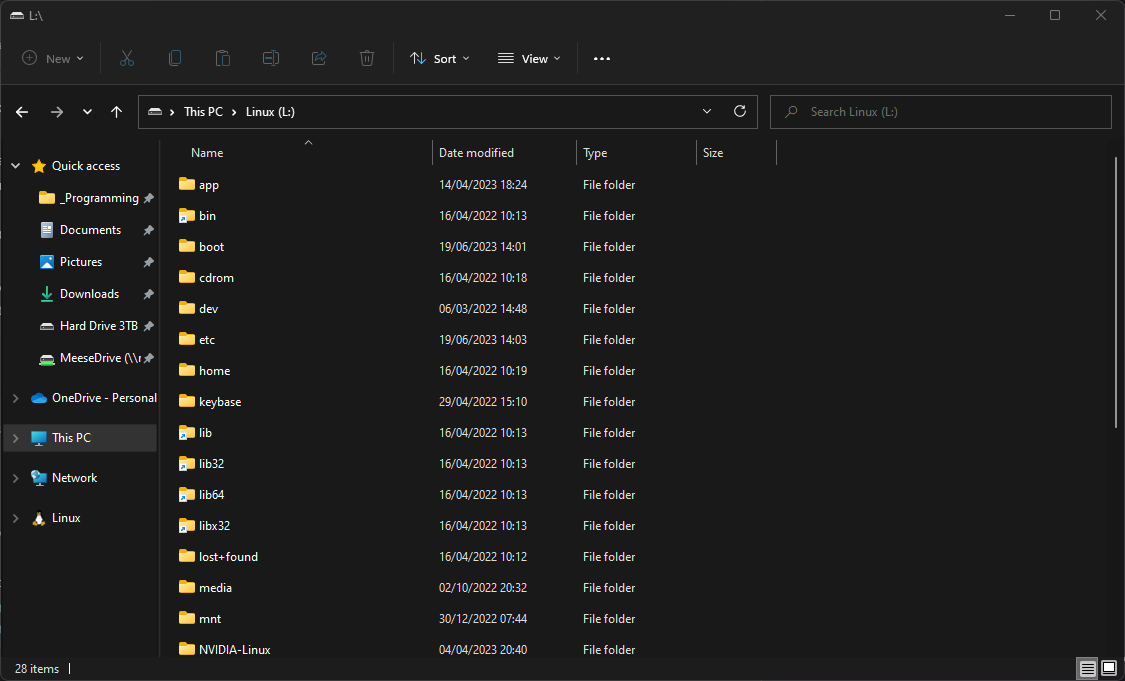Click inside the Search Linux field

click(x=940, y=111)
